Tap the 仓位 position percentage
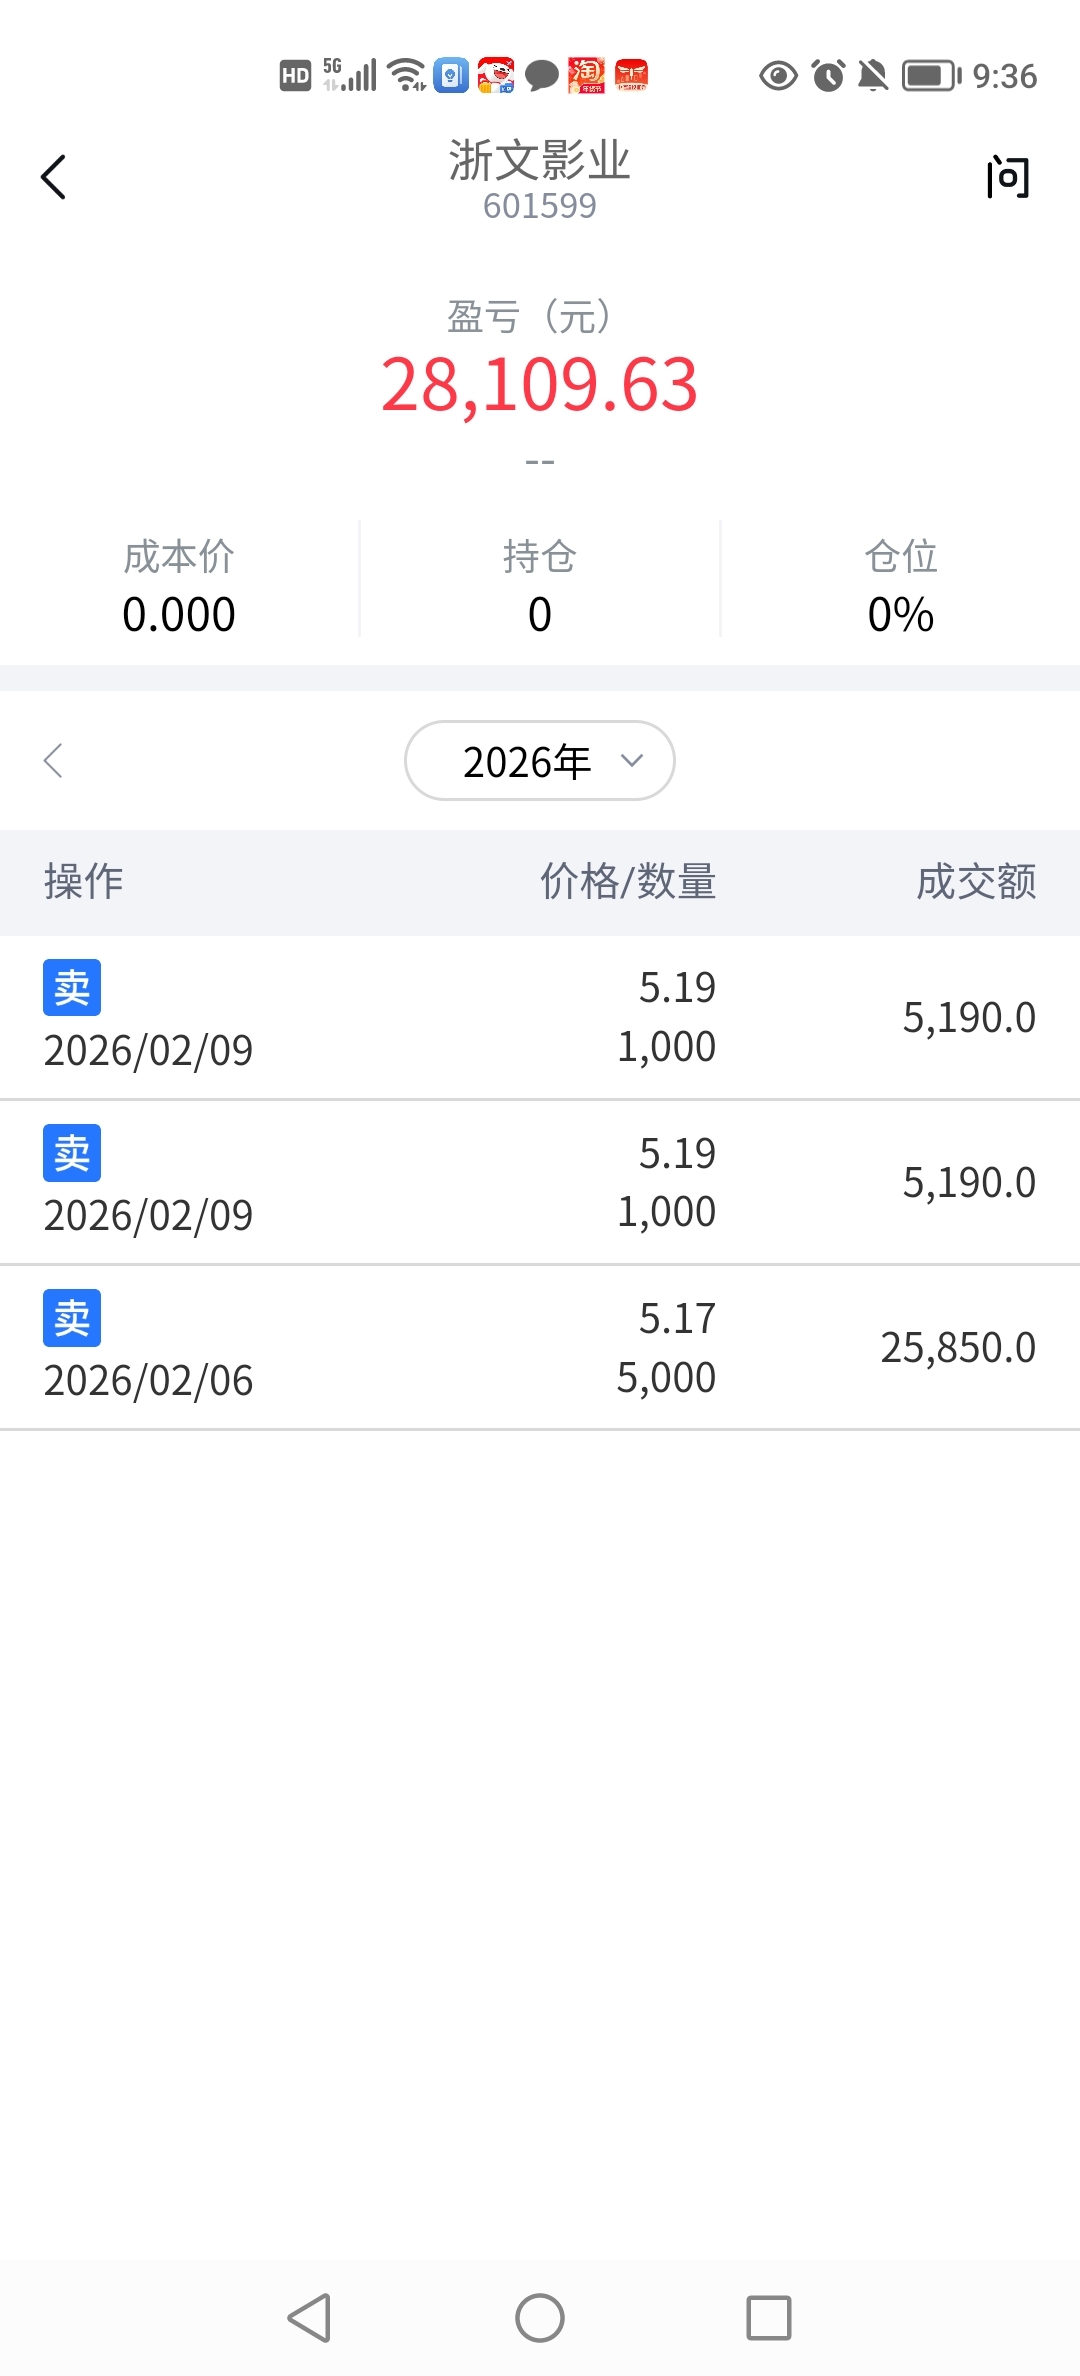1080x2376 pixels. pyautogui.click(x=900, y=614)
